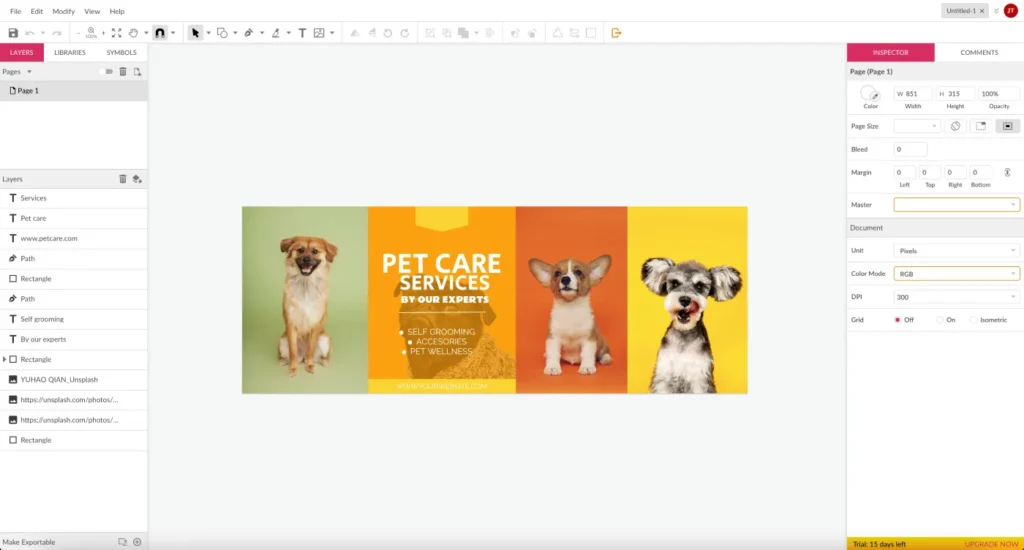
Task: Open the Help menu
Action: tap(117, 11)
